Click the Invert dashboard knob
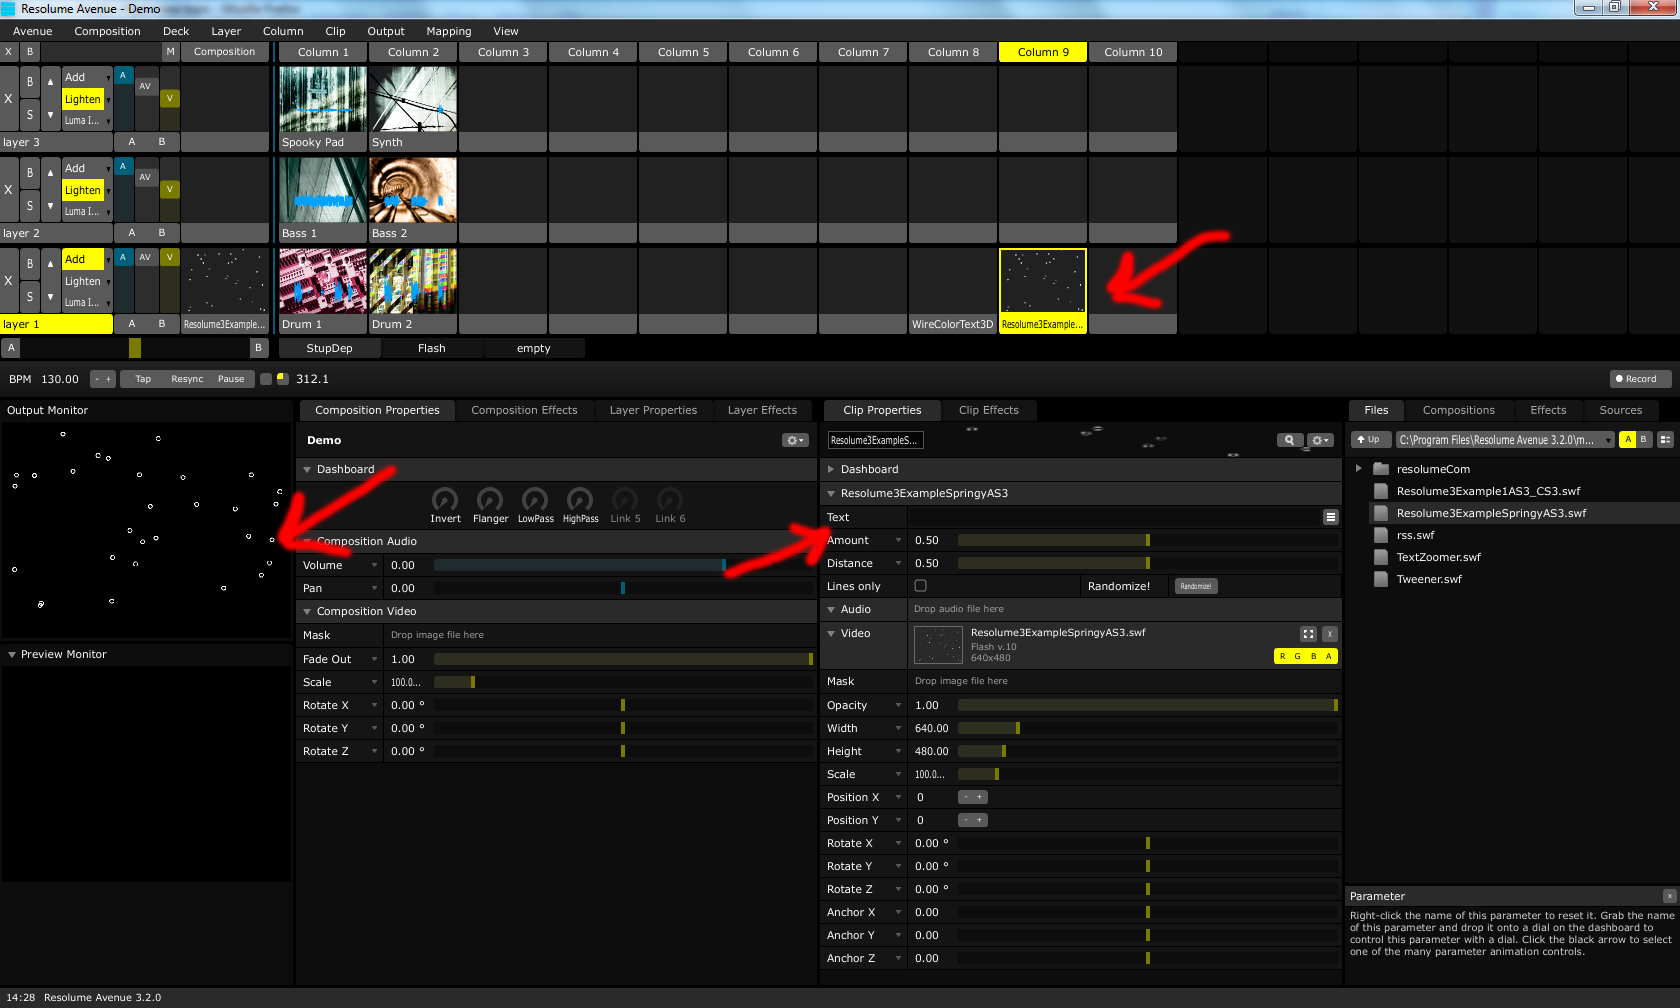Image resolution: width=1680 pixels, height=1008 pixels. click(x=445, y=499)
